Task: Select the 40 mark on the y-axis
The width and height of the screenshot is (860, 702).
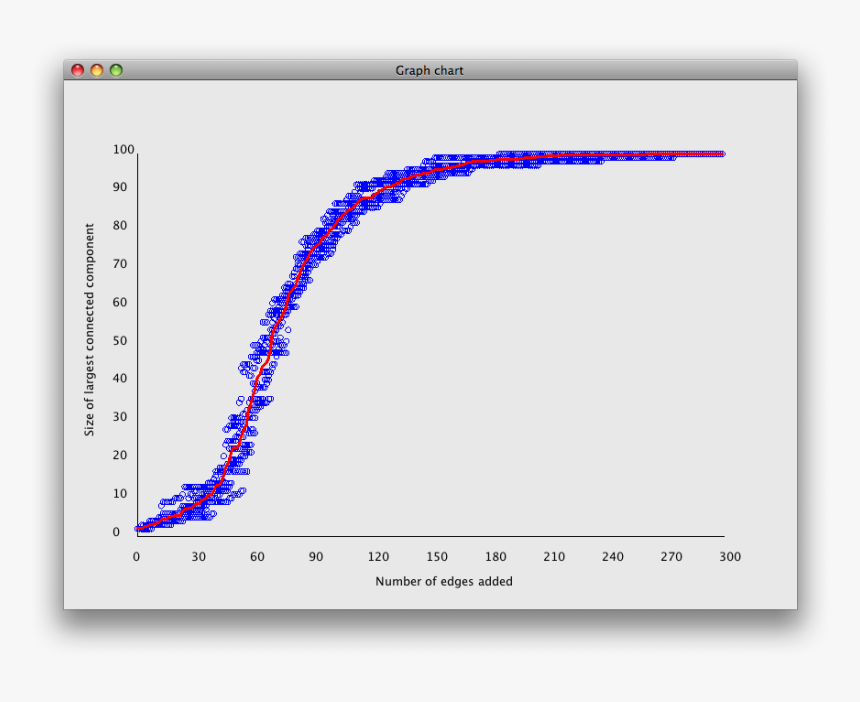Action: tap(120, 379)
